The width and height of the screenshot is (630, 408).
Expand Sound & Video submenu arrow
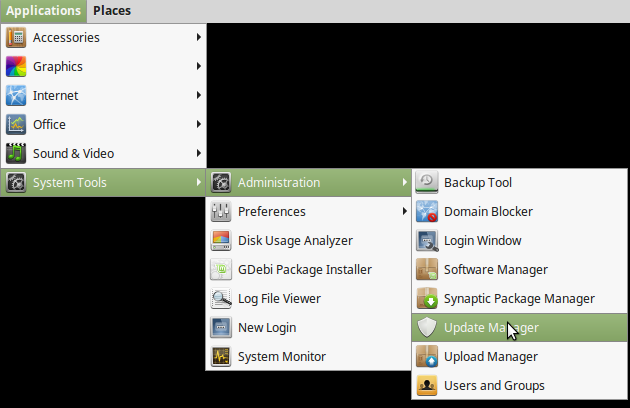[x=198, y=153]
